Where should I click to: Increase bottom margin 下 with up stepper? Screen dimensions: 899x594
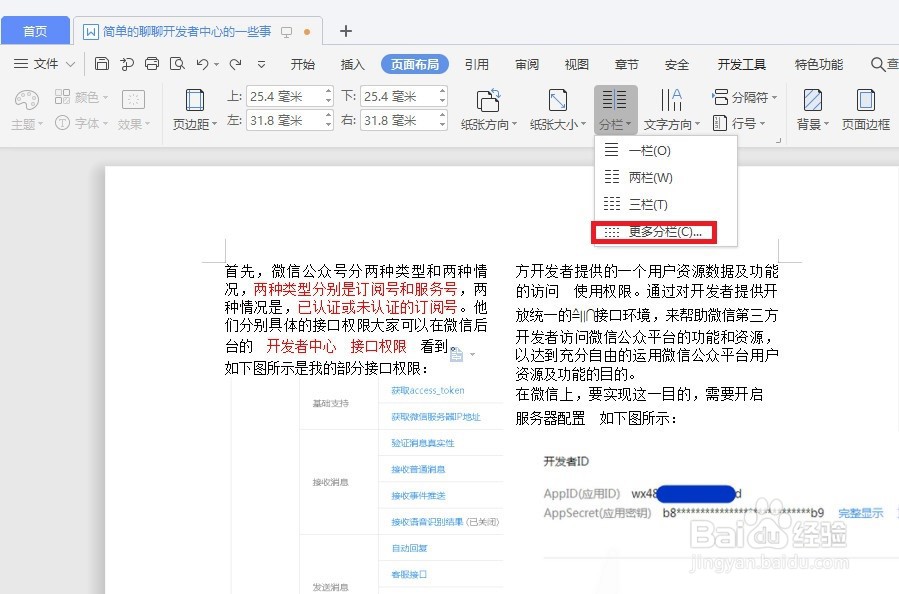(x=442, y=91)
